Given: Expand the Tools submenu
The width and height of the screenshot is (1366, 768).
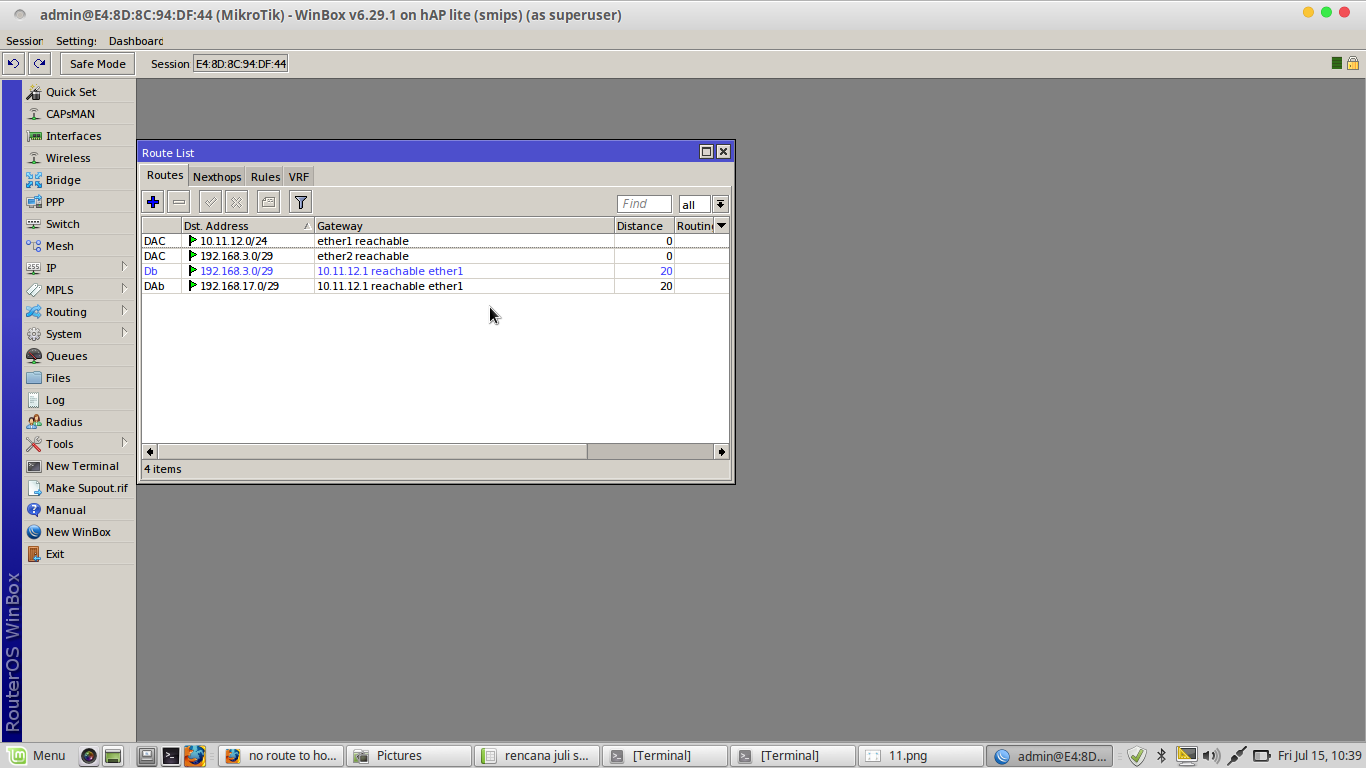Looking at the screenshot, I should point(78,444).
